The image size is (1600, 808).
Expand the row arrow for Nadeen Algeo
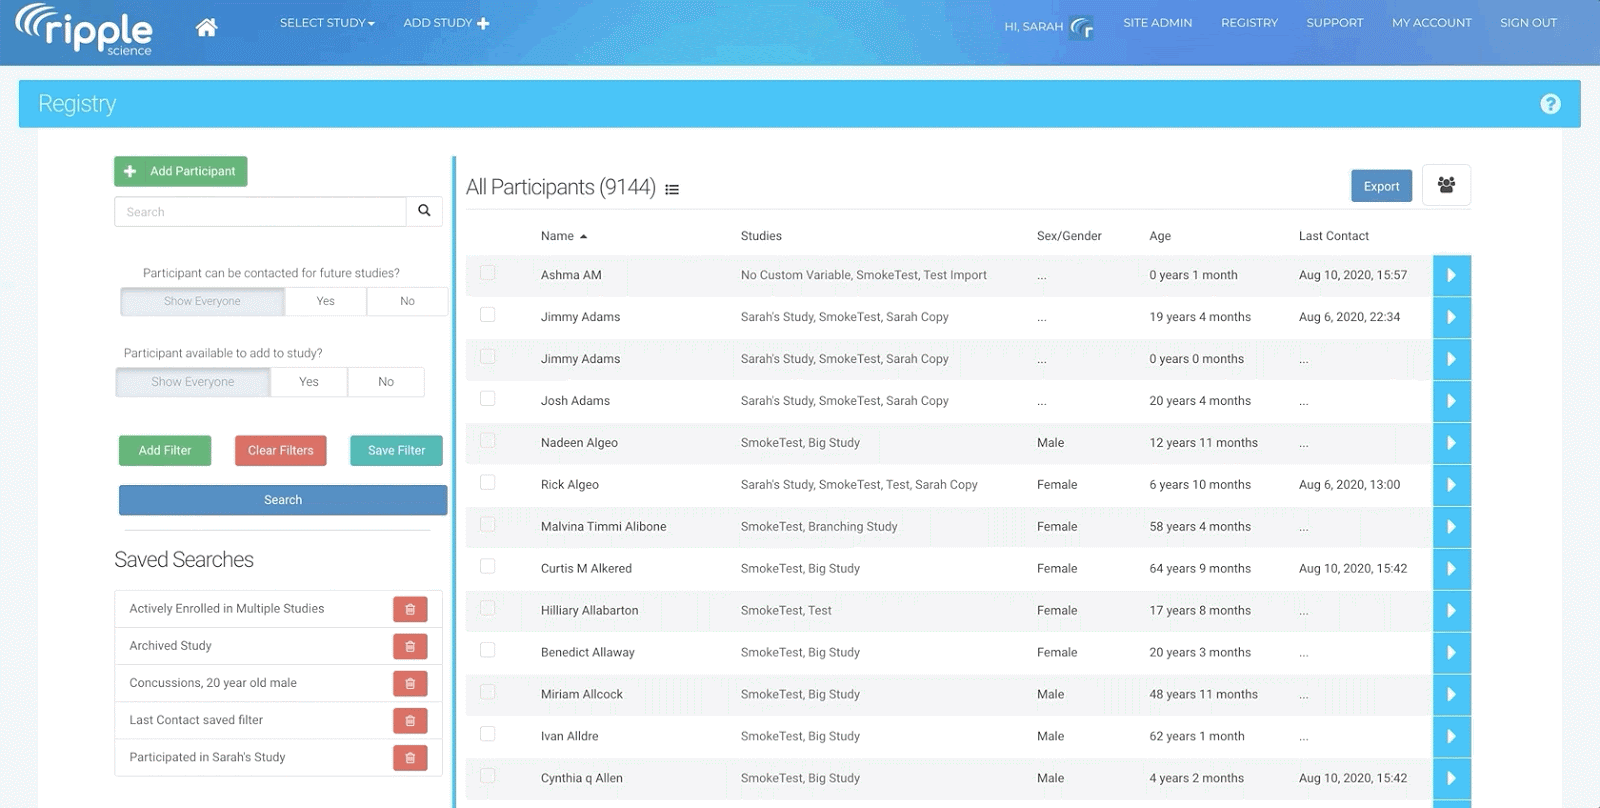(1451, 443)
